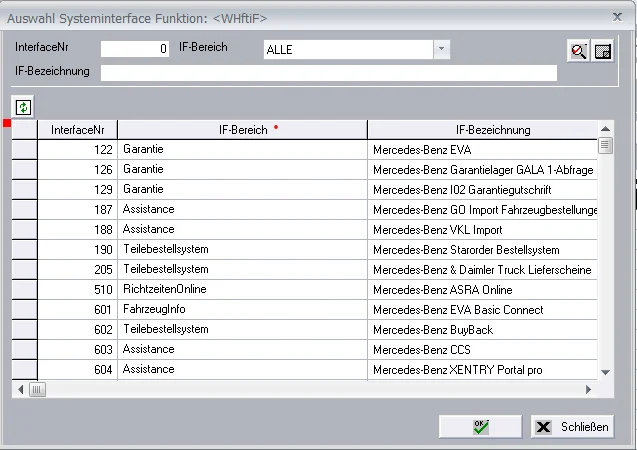Screen dimensions: 637x450
Task: Select Mercedes-Benz ASRA Online
Action: click(482, 289)
